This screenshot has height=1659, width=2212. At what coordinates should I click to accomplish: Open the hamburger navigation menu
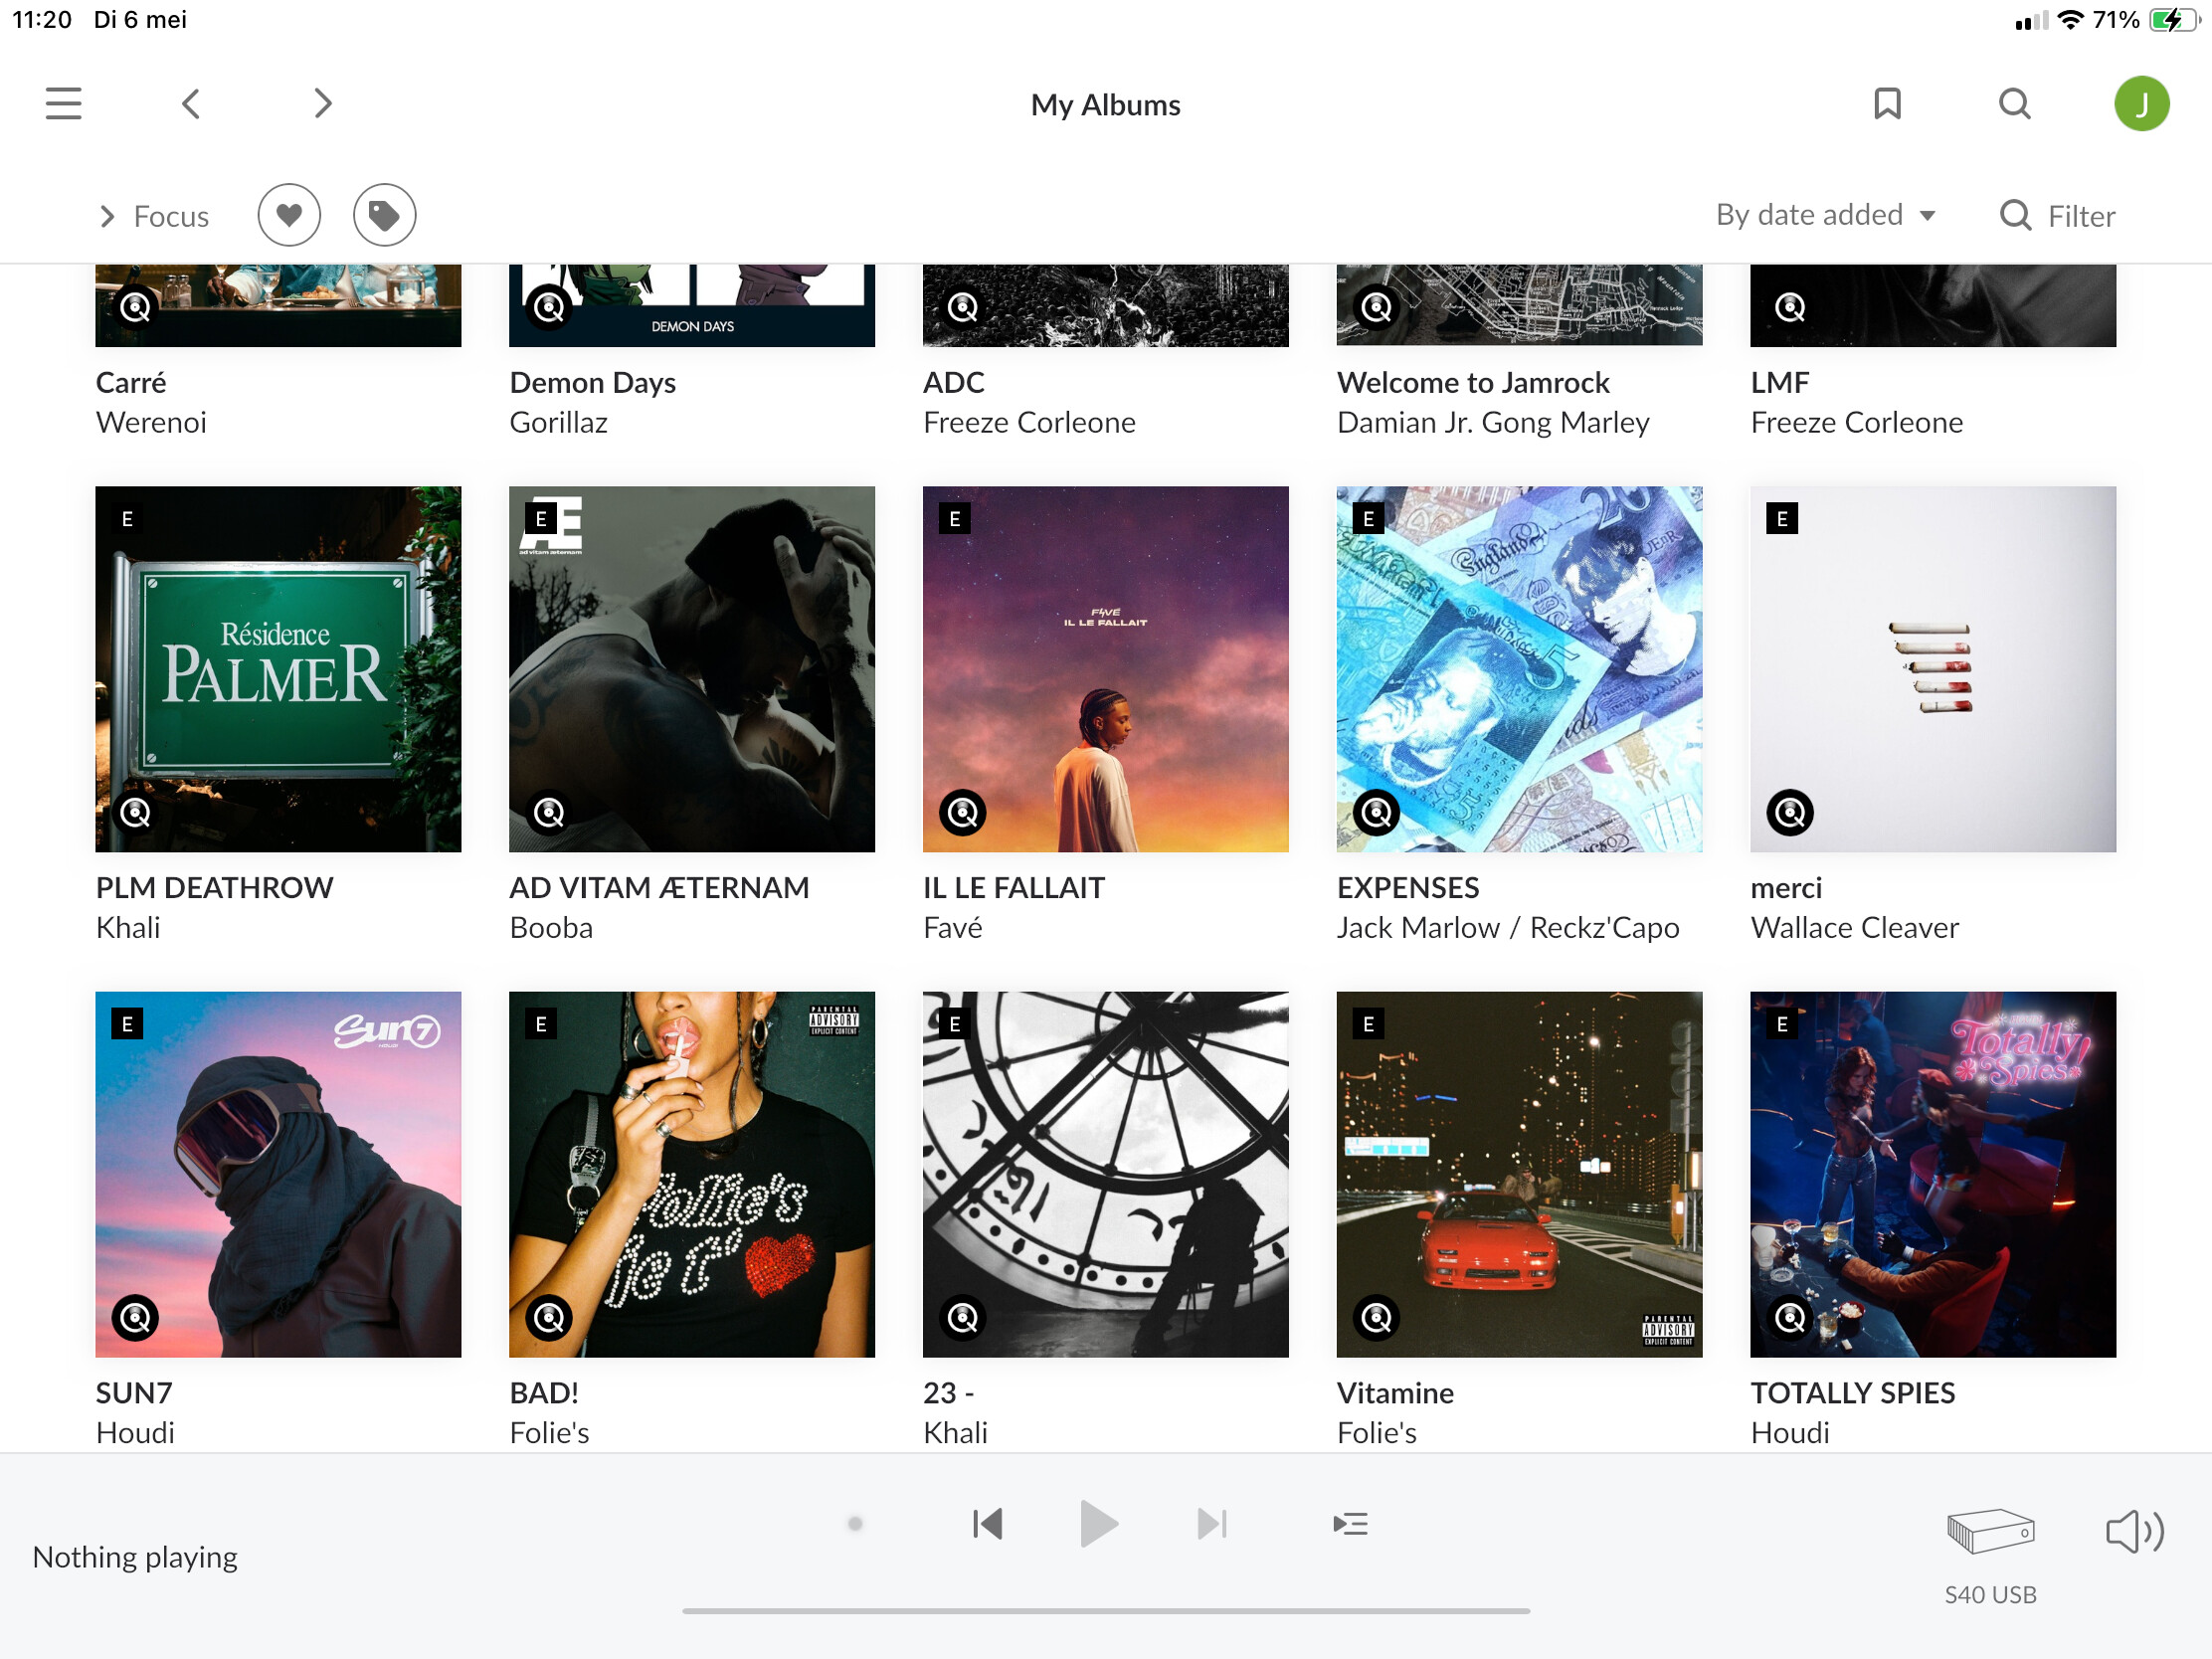(x=63, y=104)
